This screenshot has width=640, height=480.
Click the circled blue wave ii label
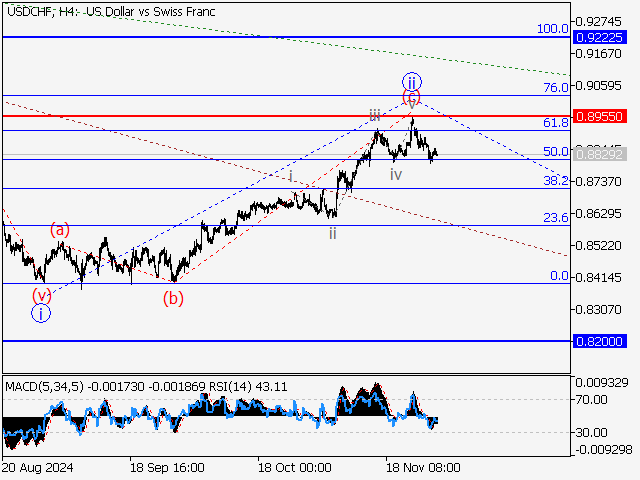click(x=412, y=81)
